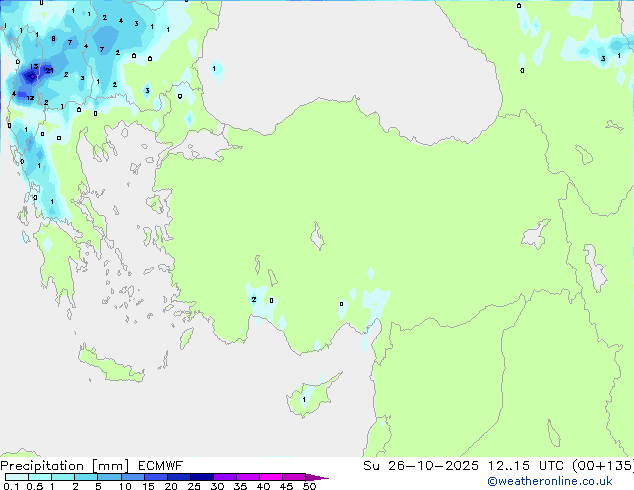
Task: Click the 45 mm pink legend swatch
Action: [294, 478]
